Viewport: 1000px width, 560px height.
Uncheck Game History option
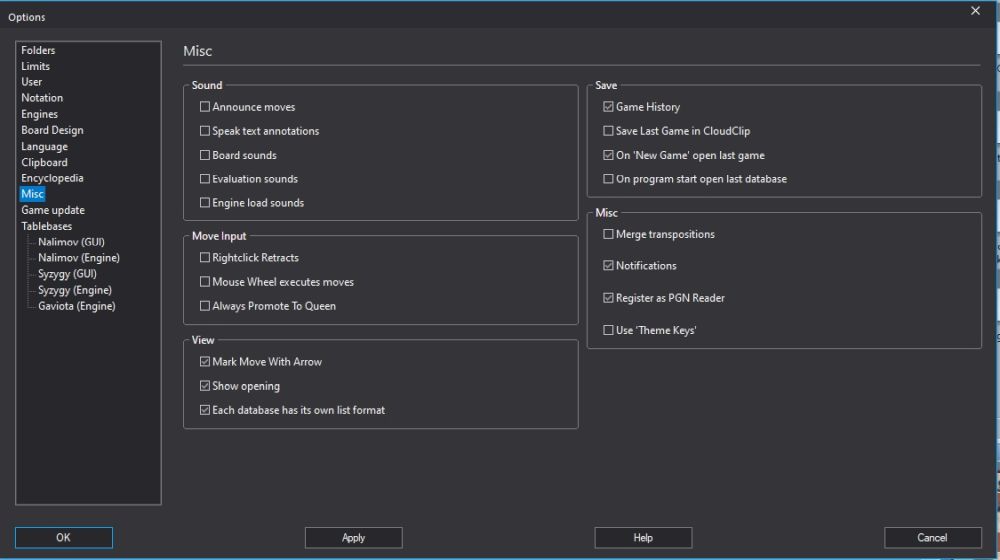608,107
